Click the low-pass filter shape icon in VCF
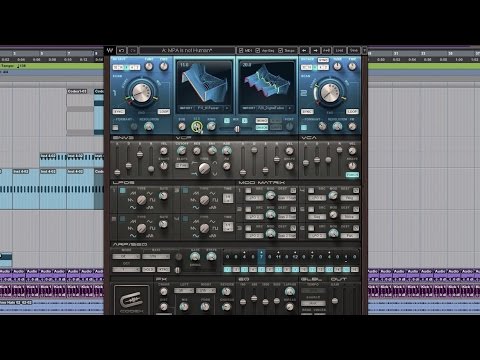The width and height of the screenshot is (480, 360). coord(194,163)
